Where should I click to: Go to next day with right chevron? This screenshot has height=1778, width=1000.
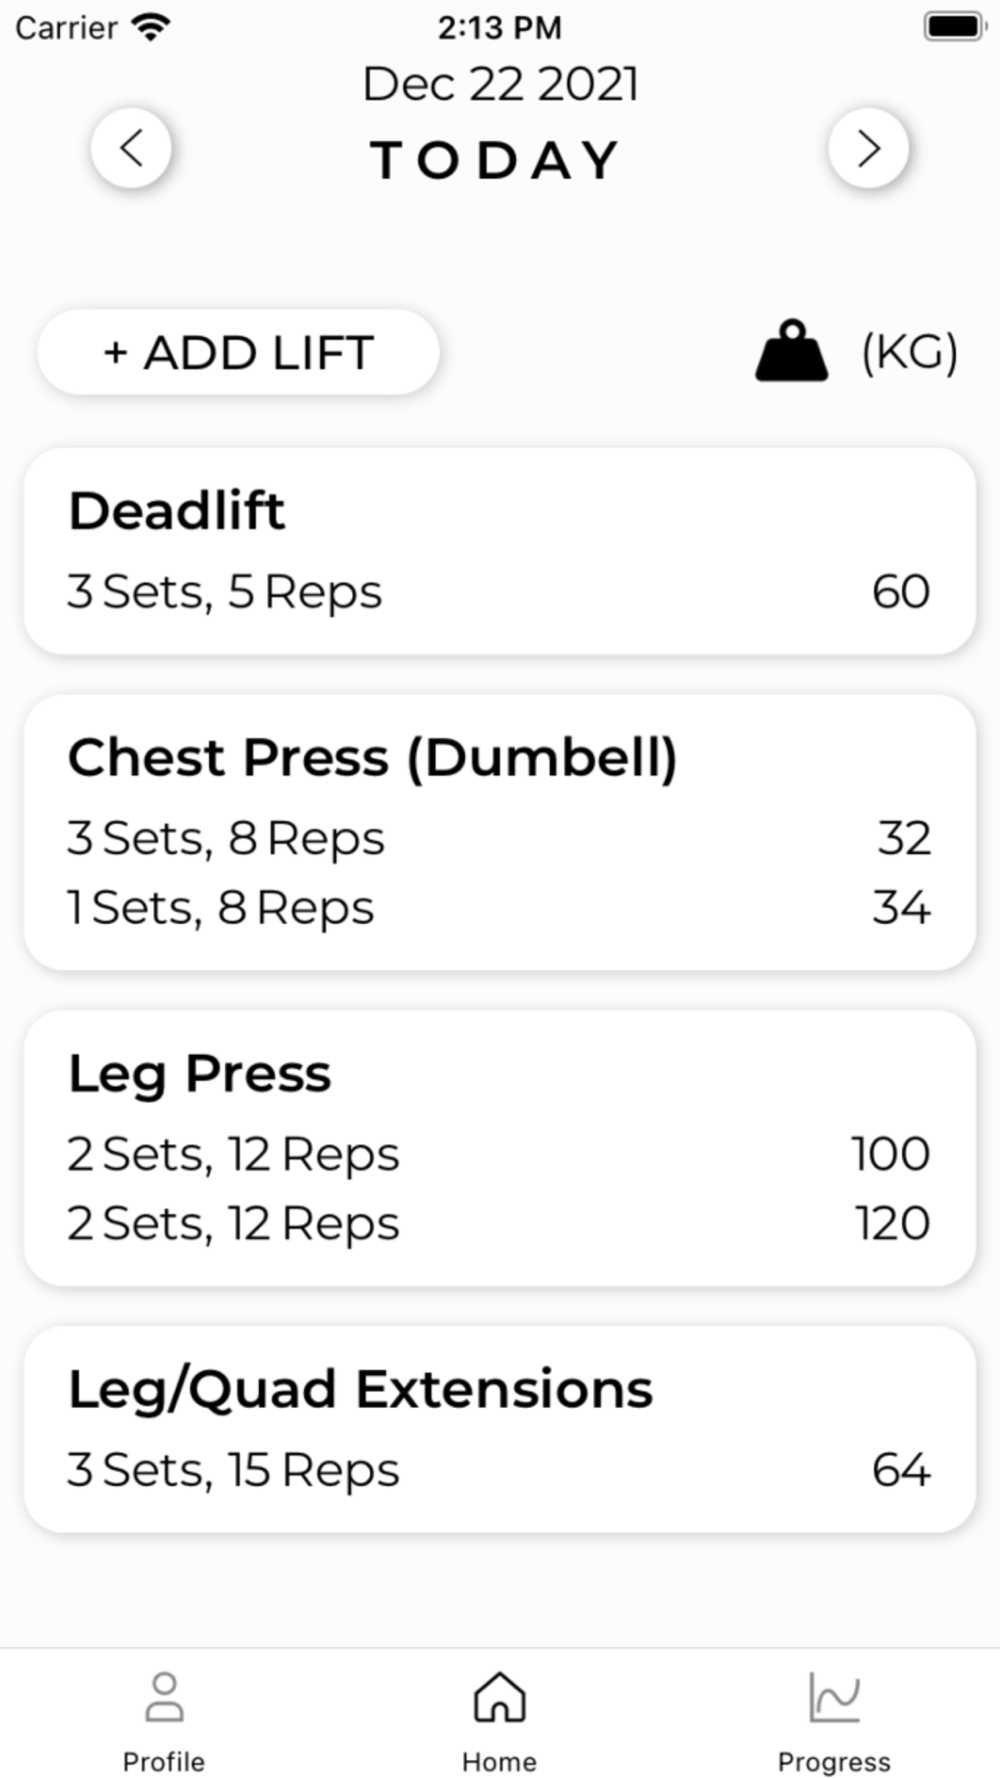click(868, 149)
